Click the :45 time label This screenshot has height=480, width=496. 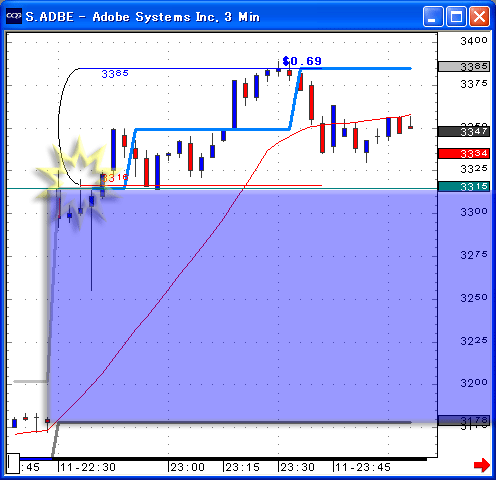pos(30,467)
